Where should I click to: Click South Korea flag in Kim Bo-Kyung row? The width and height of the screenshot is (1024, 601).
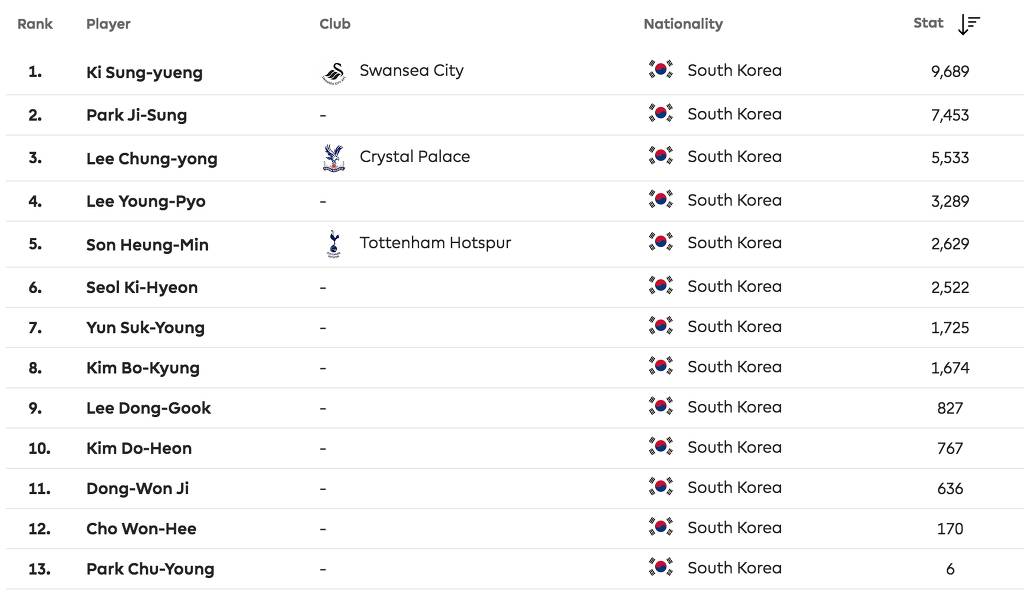click(660, 367)
